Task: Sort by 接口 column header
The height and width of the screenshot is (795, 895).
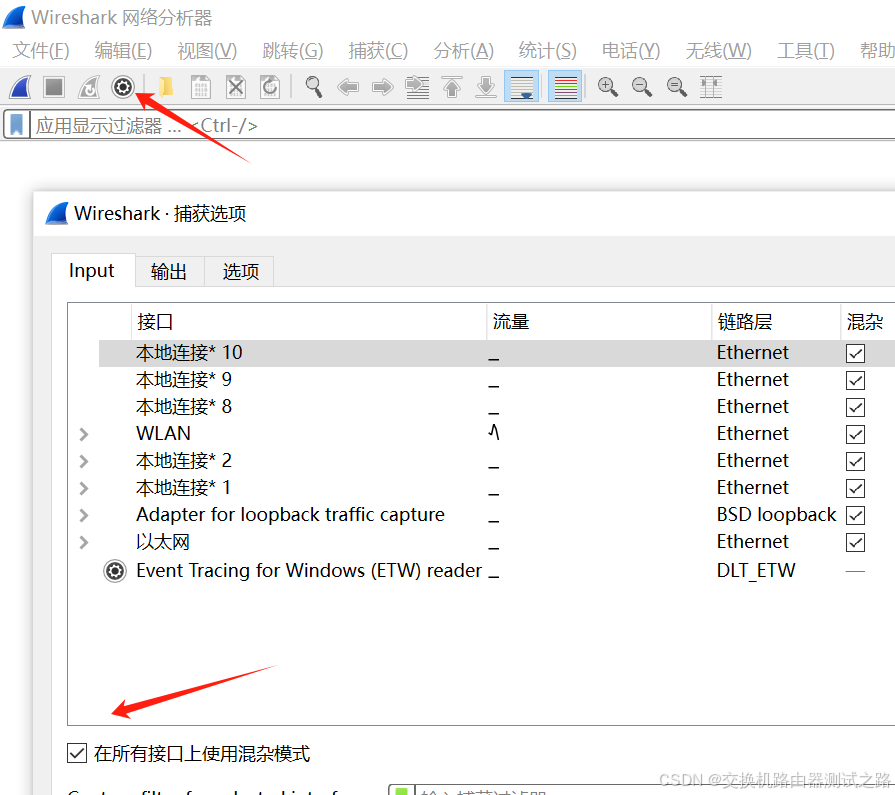Action: point(308,322)
